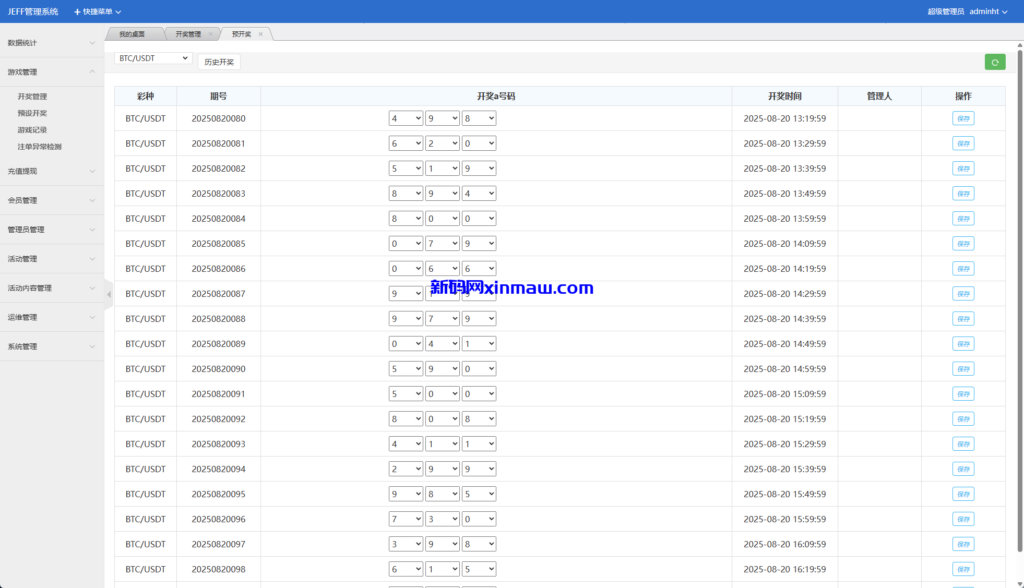The image size is (1024, 588).
Task: Click the 历史开奖 button
Action: 219,62
